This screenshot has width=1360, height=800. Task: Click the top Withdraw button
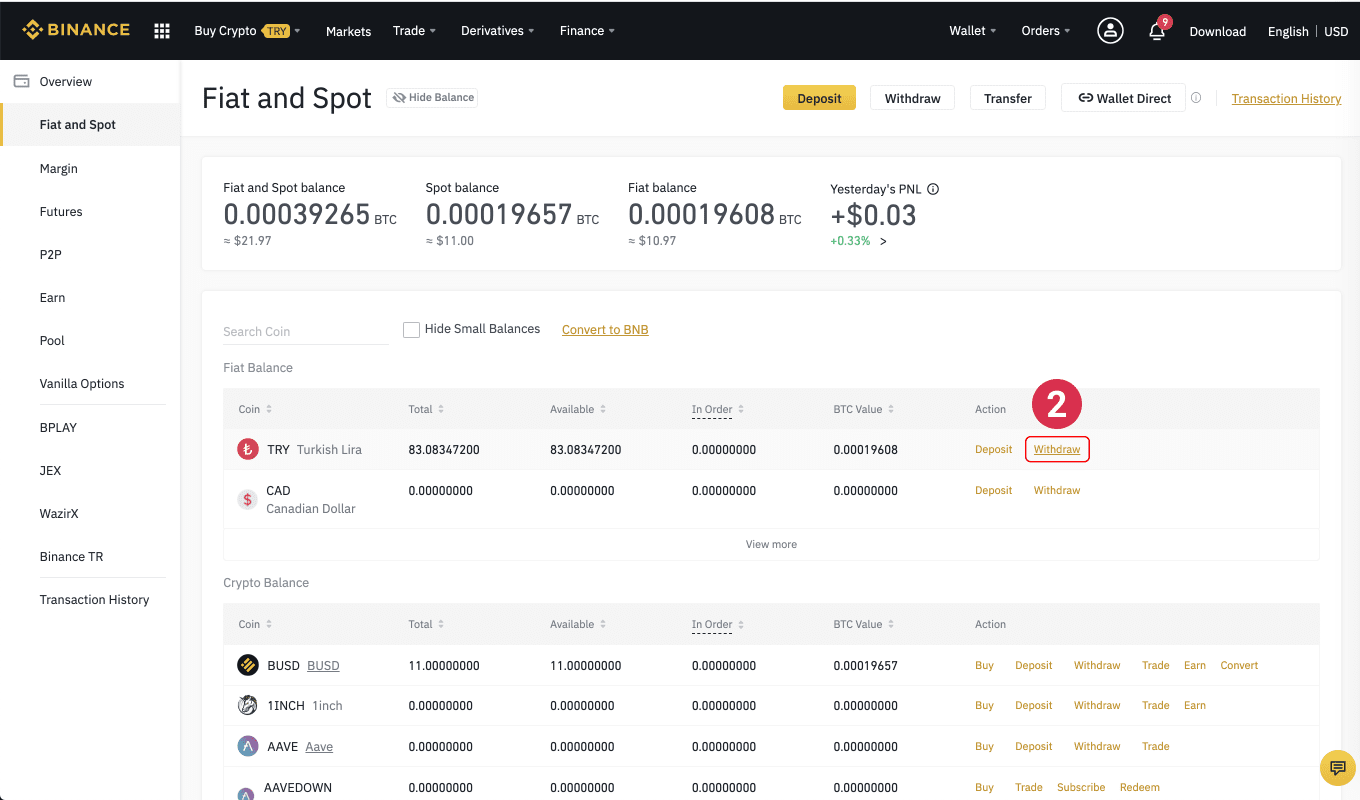[x=912, y=98]
